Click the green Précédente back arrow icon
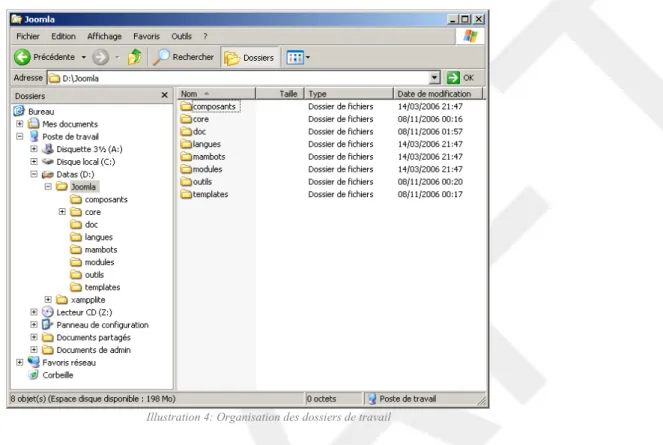 [x=22, y=57]
